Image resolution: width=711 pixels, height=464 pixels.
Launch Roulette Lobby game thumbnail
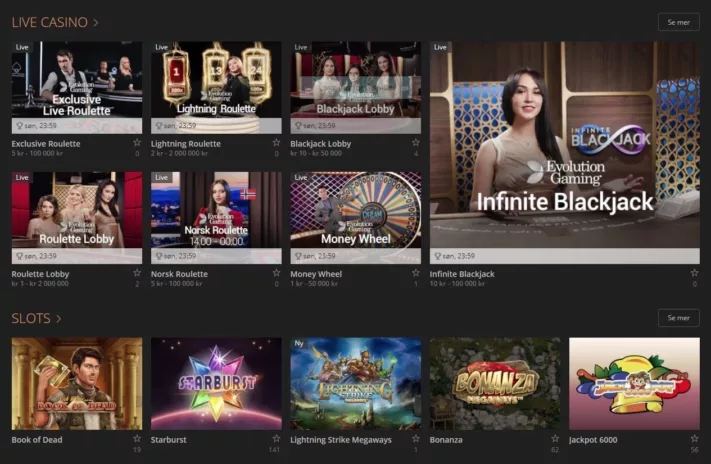click(x=77, y=218)
